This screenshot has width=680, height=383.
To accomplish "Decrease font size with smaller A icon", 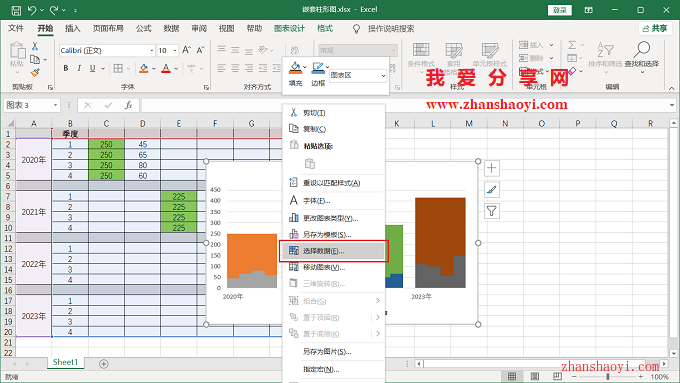I will pos(200,50).
